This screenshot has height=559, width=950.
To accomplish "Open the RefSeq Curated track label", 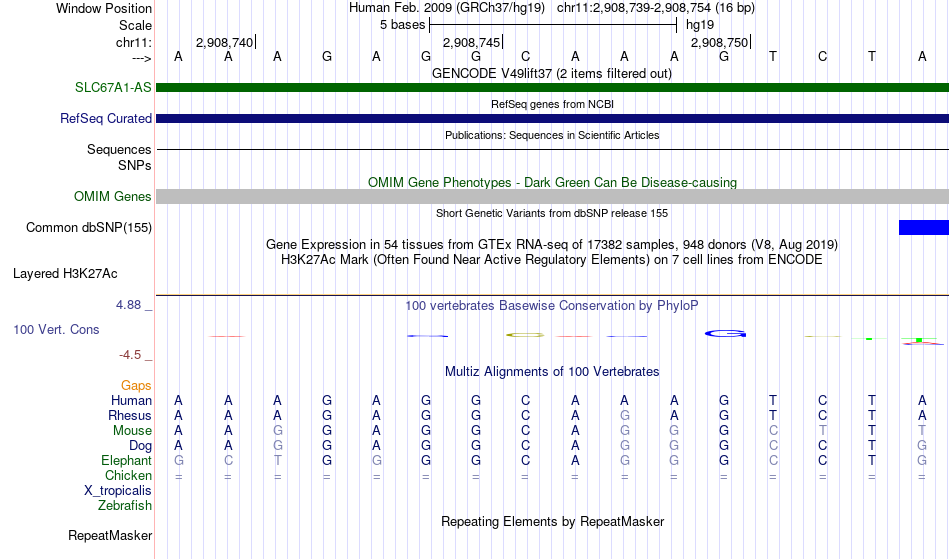I will click(x=106, y=118).
